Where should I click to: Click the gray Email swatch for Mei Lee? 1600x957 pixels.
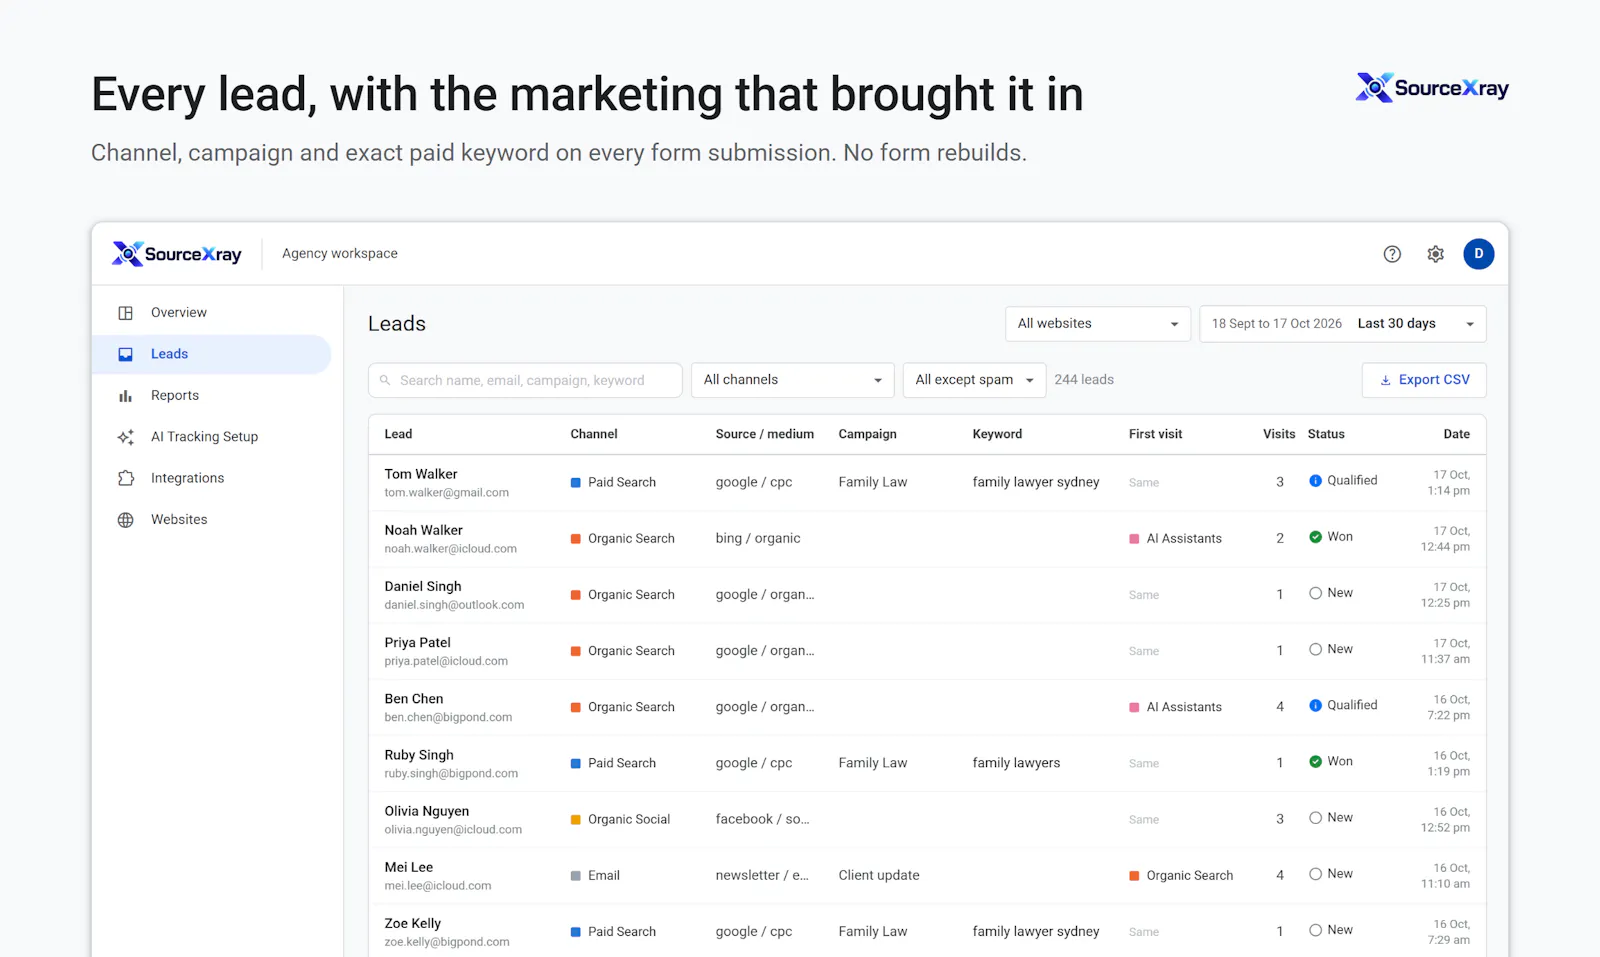(576, 876)
